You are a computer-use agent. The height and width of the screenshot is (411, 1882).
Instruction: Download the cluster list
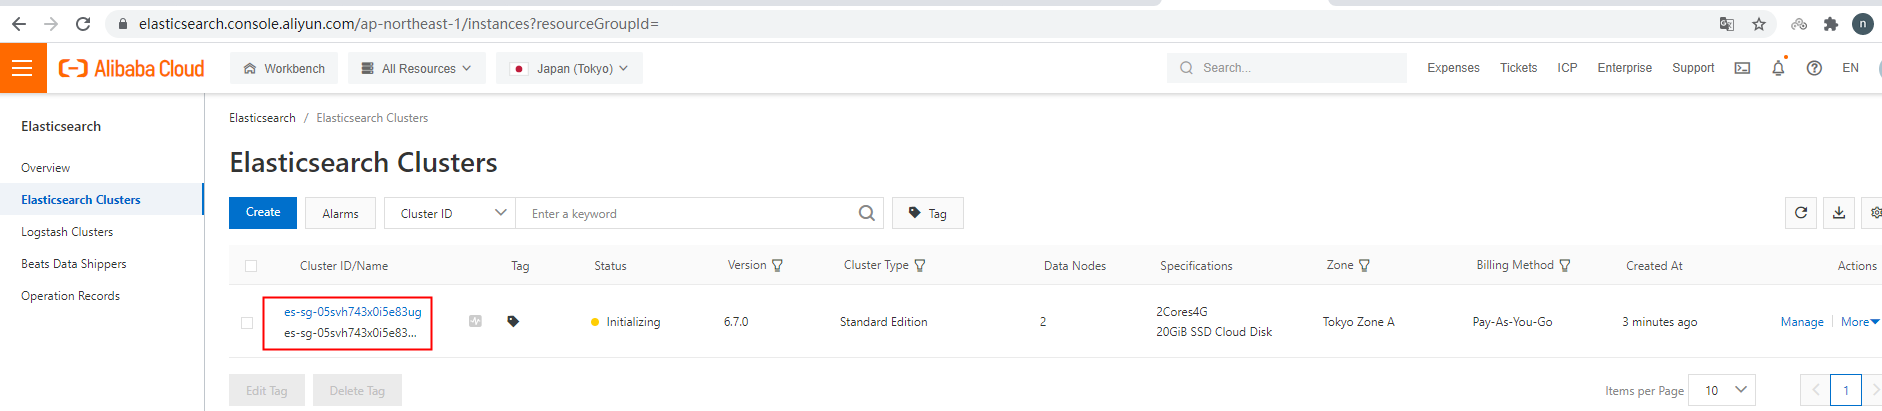pyautogui.click(x=1839, y=213)
